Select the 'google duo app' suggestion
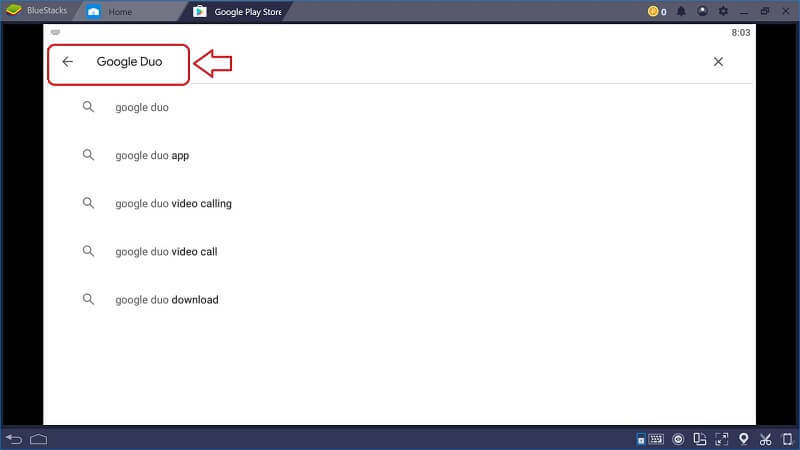800x450 pixels. click(152, 155)
